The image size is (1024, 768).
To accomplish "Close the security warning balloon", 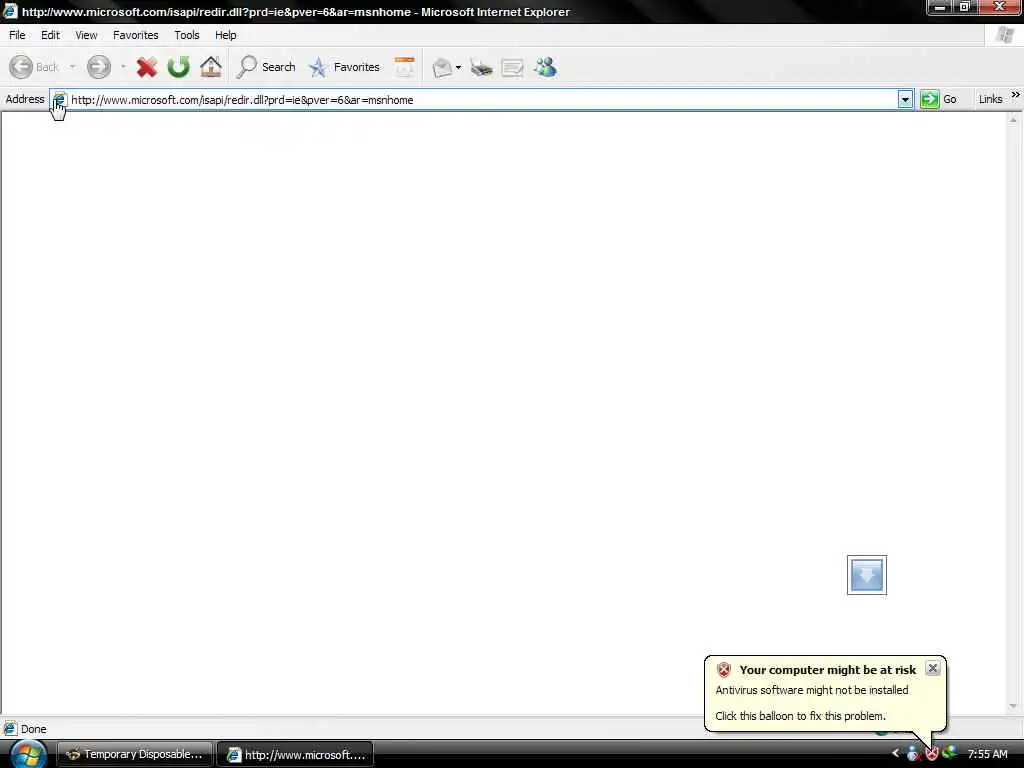I will tap(933, 668).
